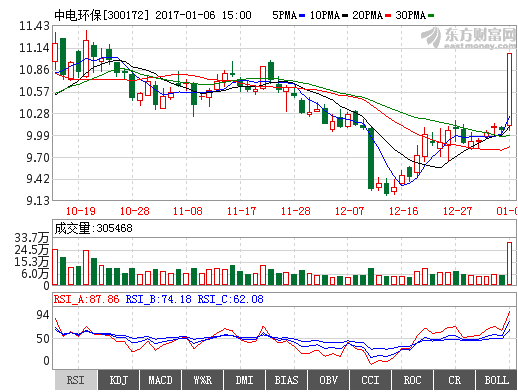Click the RSI_A:87.86 value
This screenshot has height=392, width=518.
tap(86, 299)
